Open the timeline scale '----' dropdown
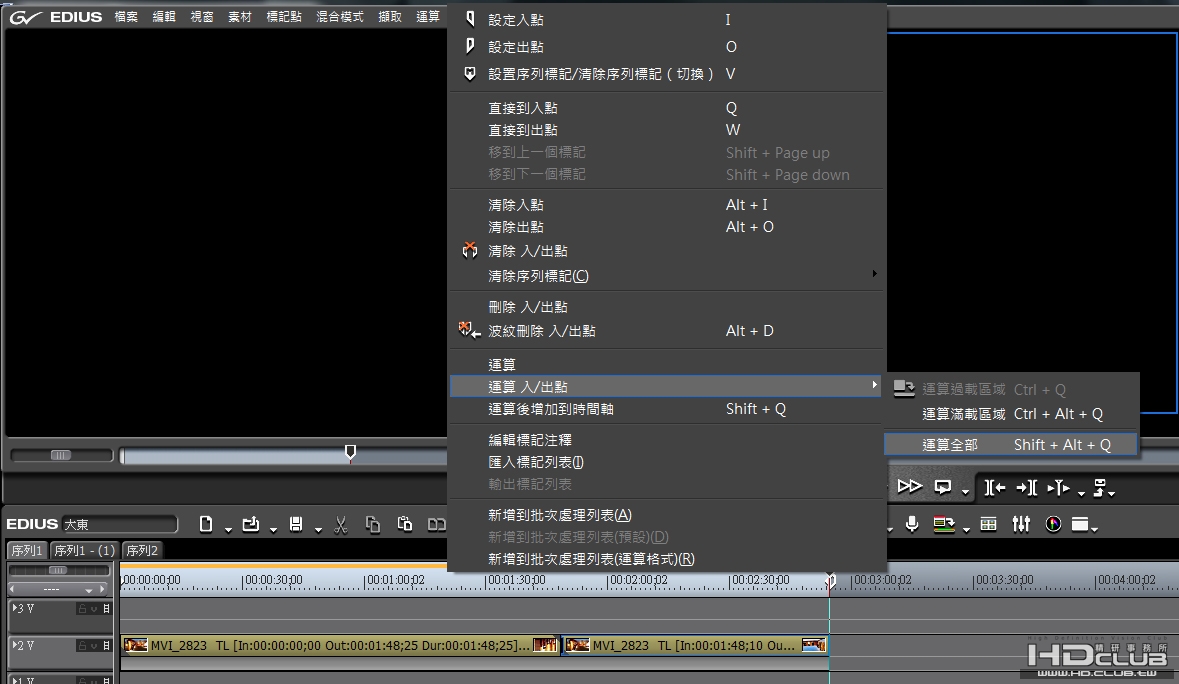The image size is (1179, 684). 89,590
